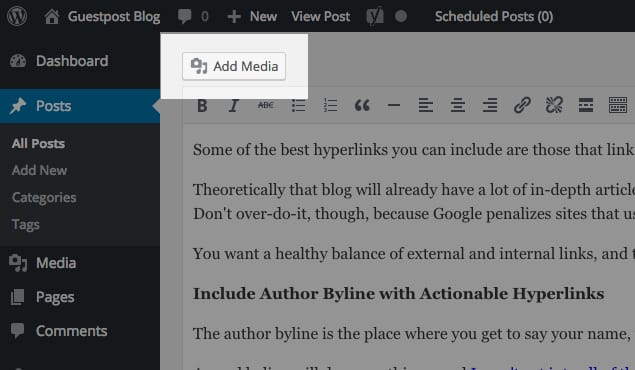This screenshot has height=370, width=635.
Task: Click the Comments sidebar bubble icon
Action: tap(17, 331)
